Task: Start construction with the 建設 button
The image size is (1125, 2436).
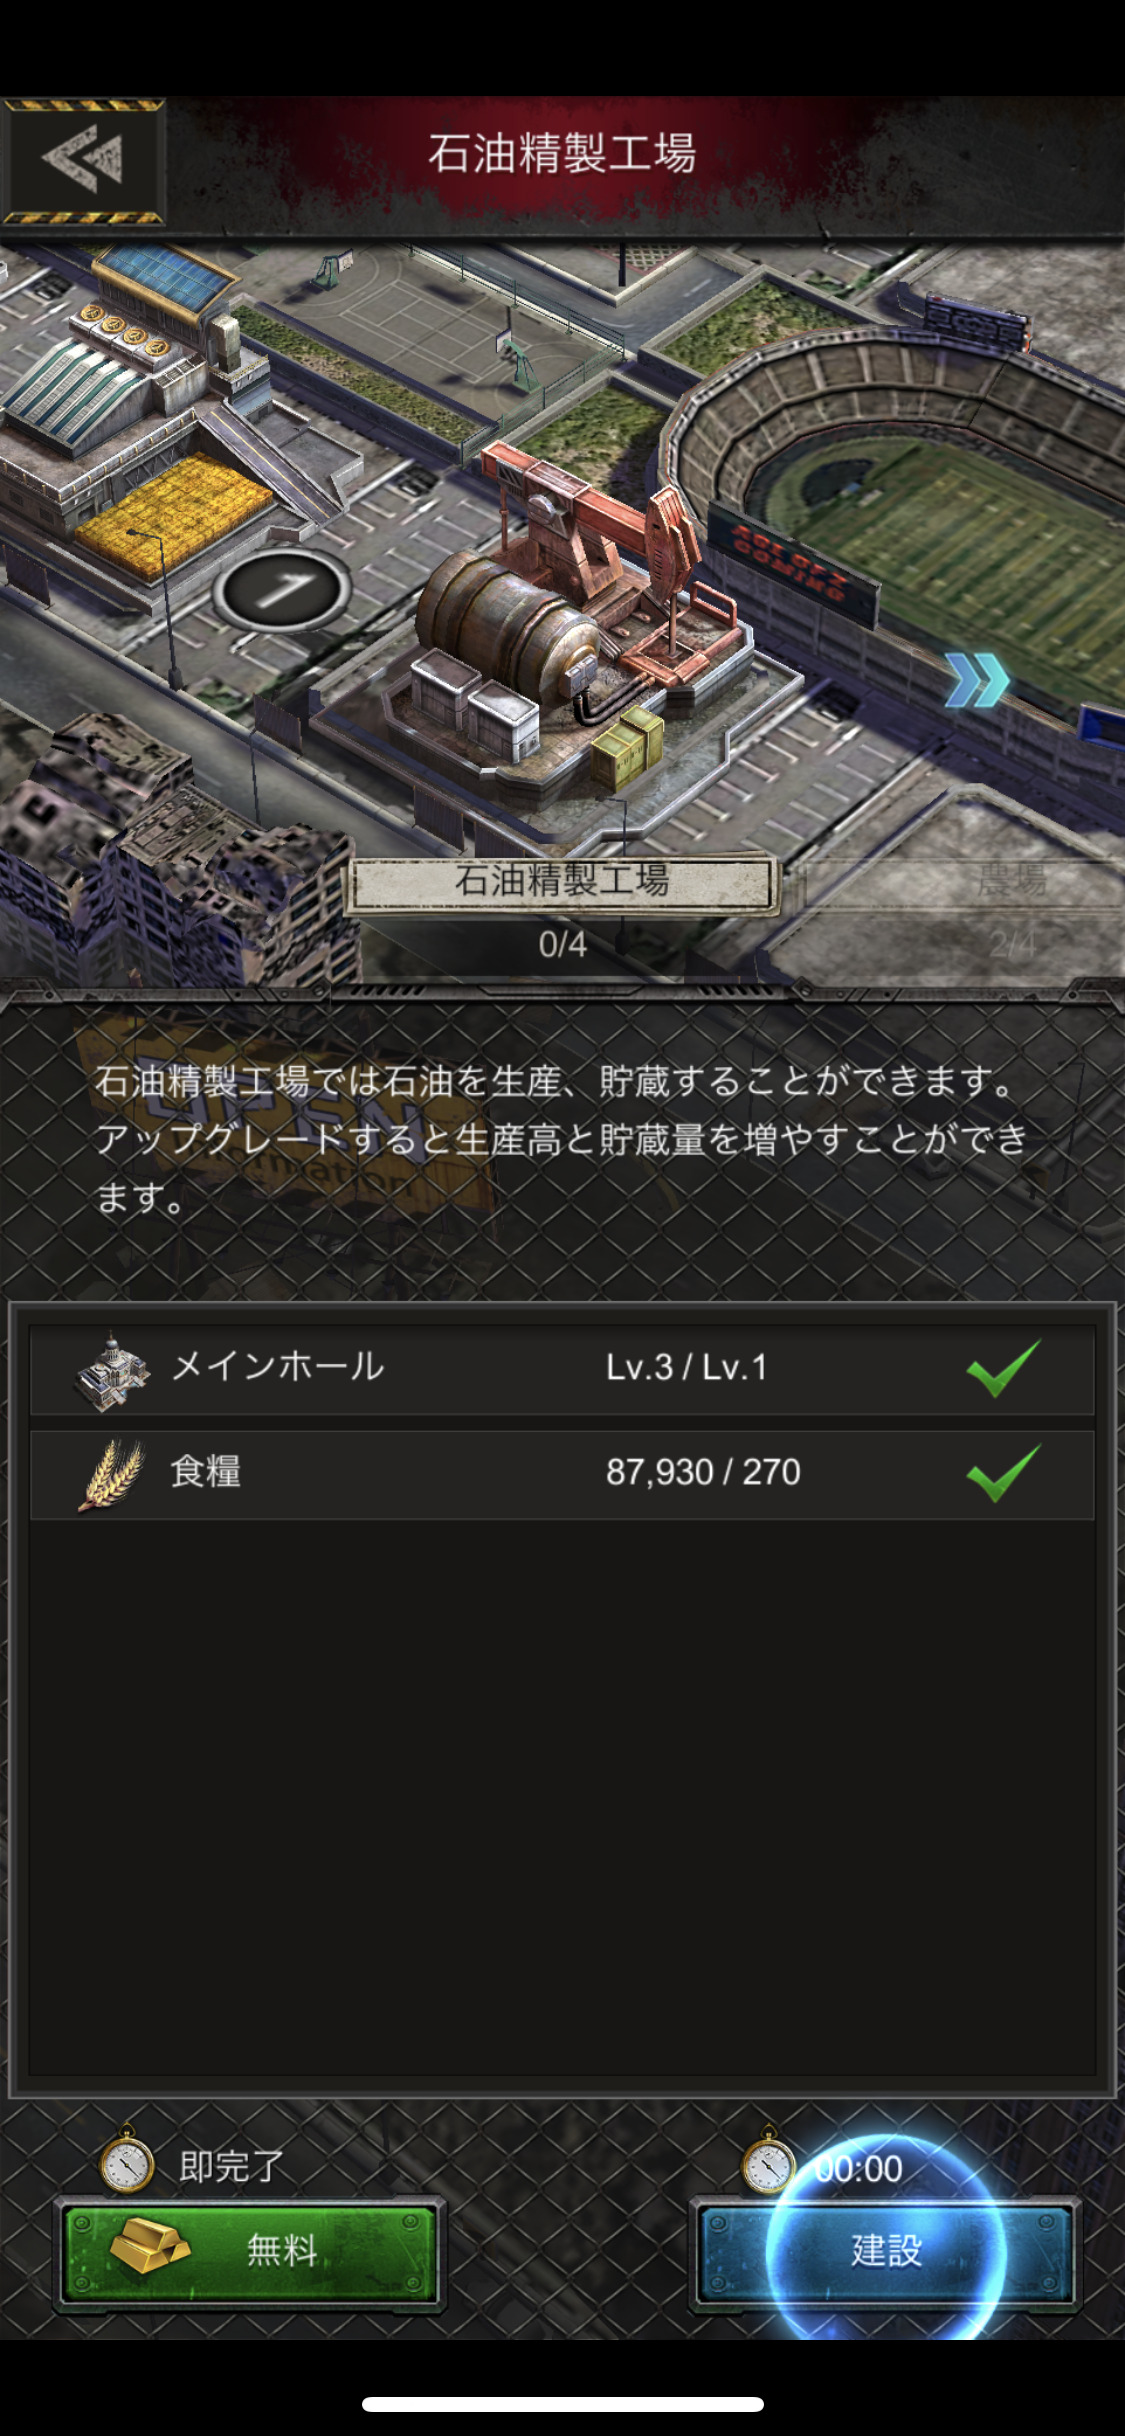Action: pos(885,2252)
